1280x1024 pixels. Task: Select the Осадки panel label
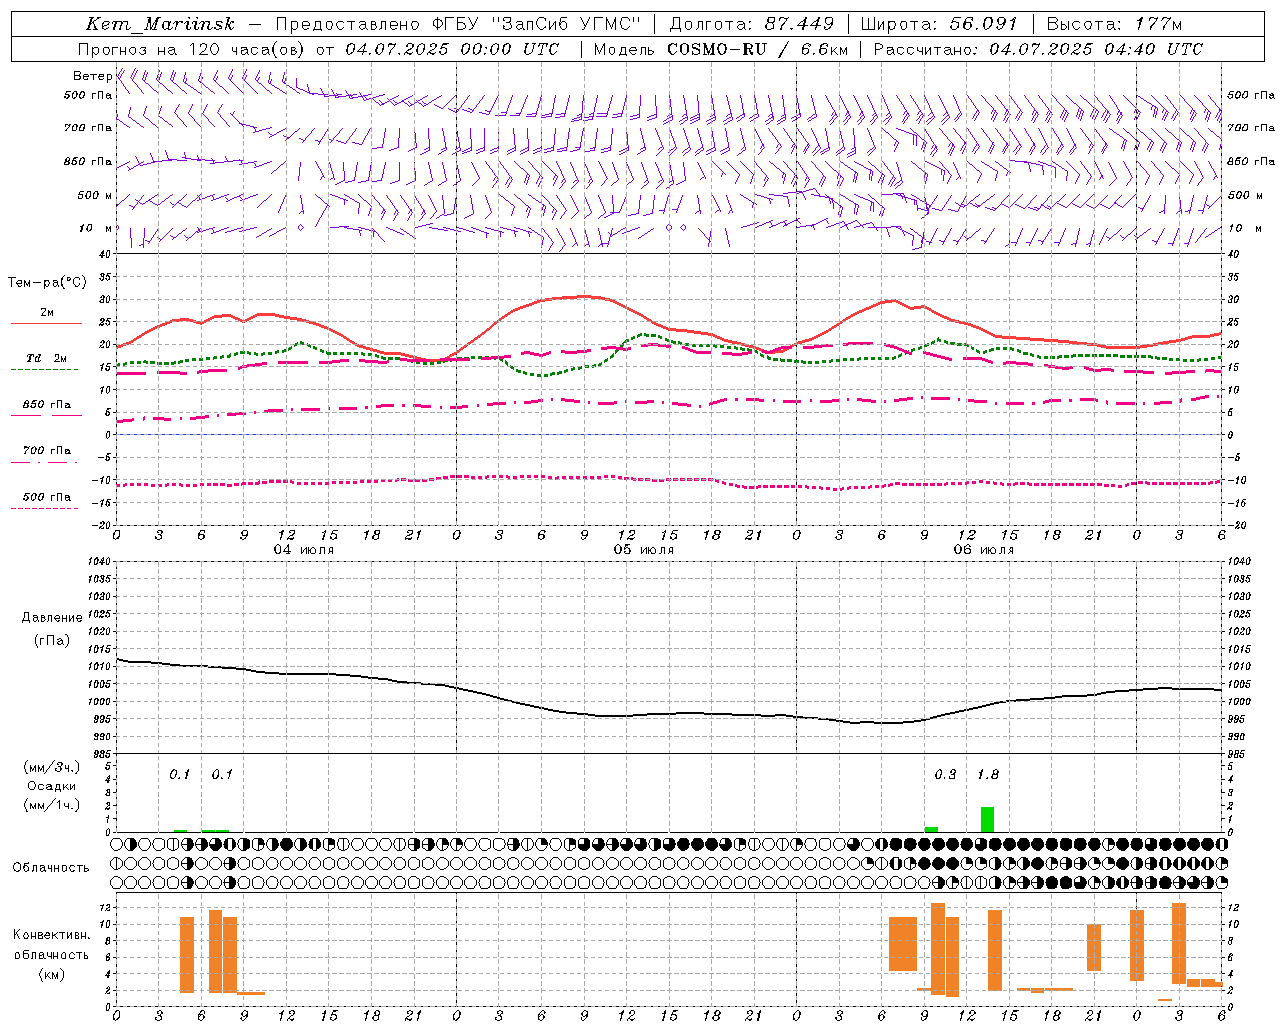(51, 786)
